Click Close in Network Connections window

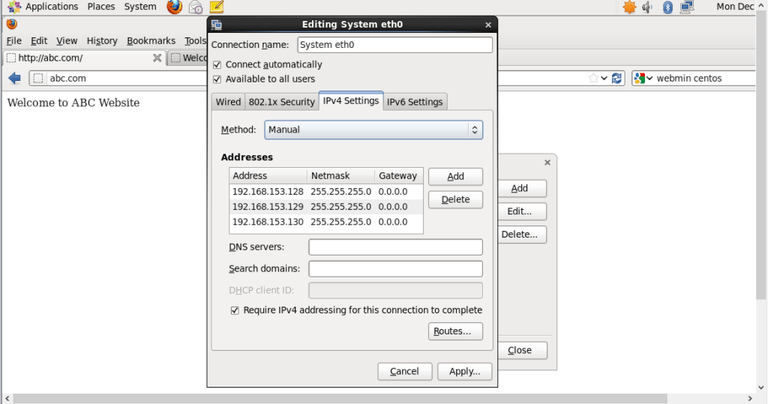(522, 351)
